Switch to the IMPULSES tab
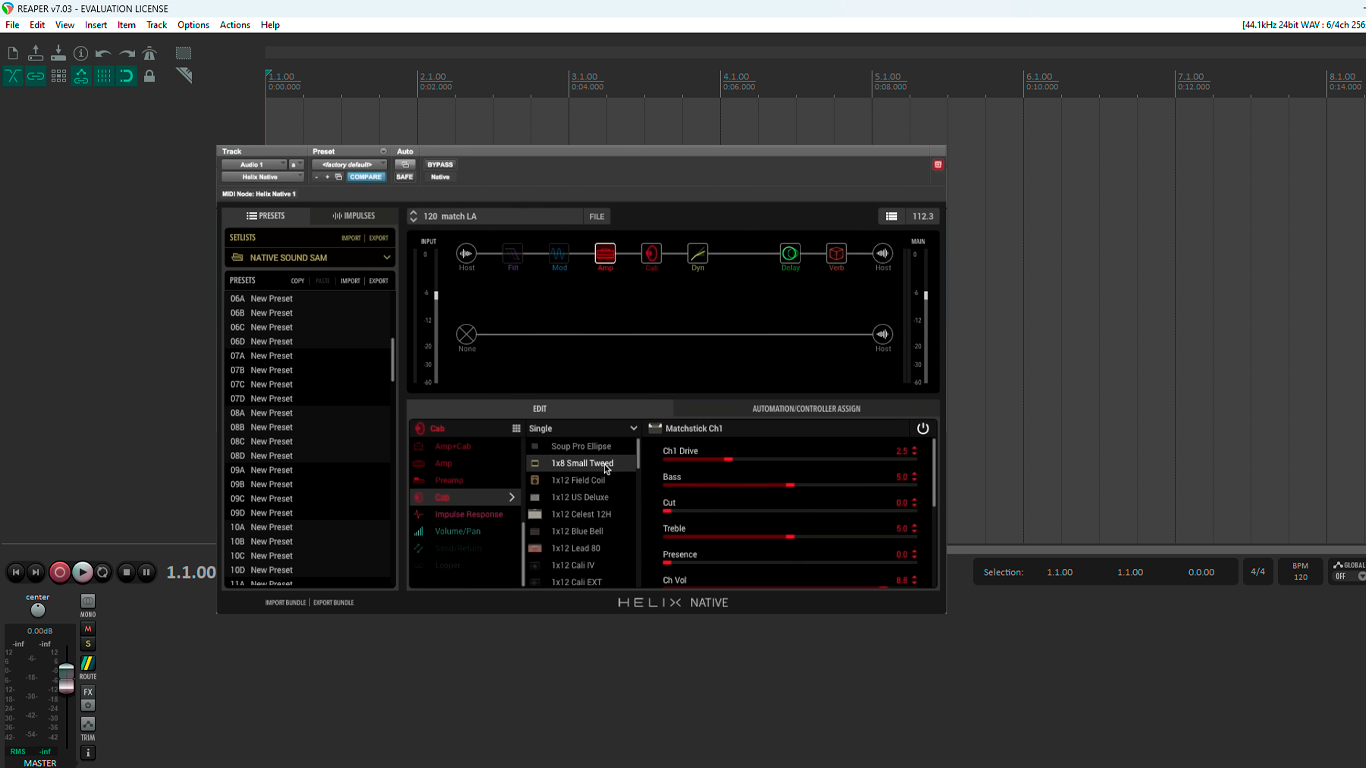Screen dimensions: 1366x768 pos(354,216)
